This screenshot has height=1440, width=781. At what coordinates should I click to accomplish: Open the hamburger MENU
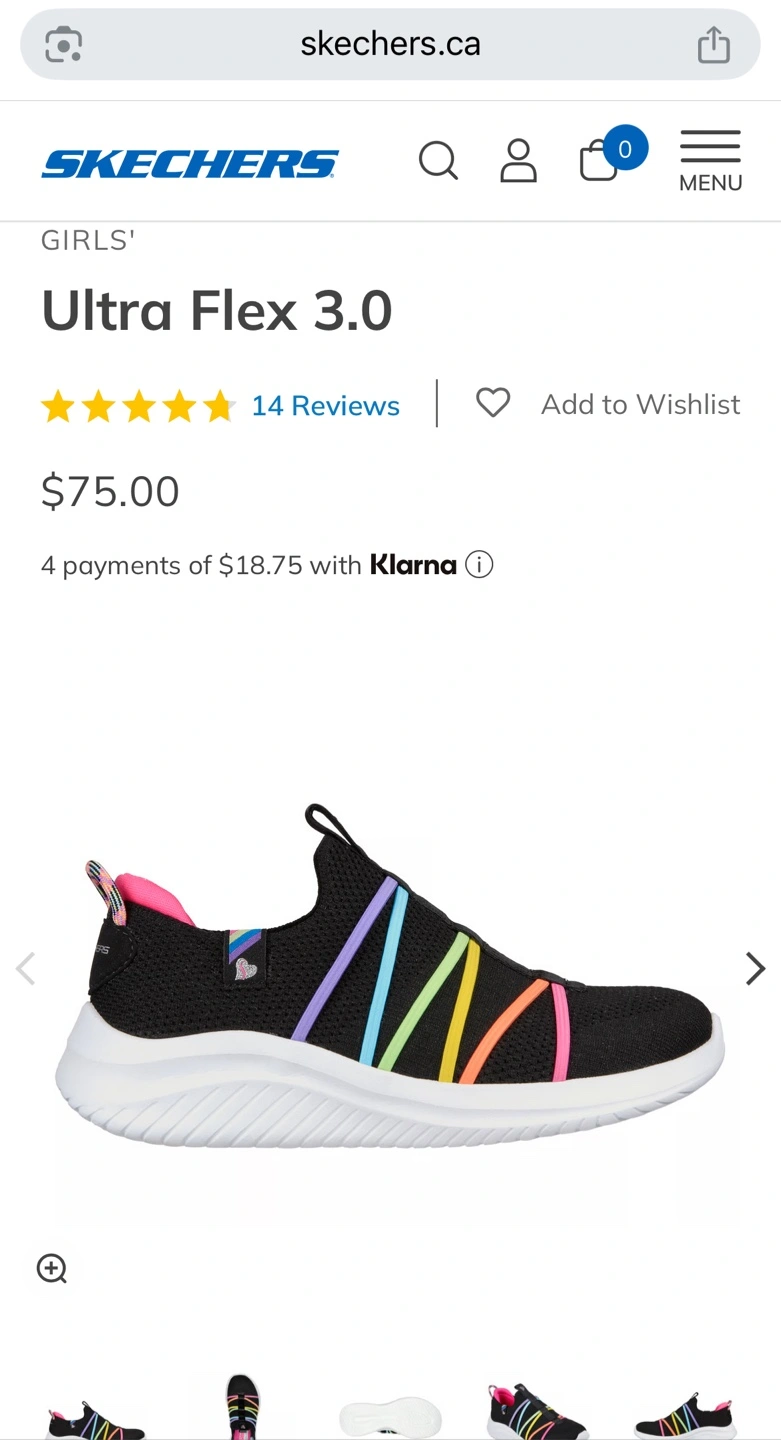[711, 160]
